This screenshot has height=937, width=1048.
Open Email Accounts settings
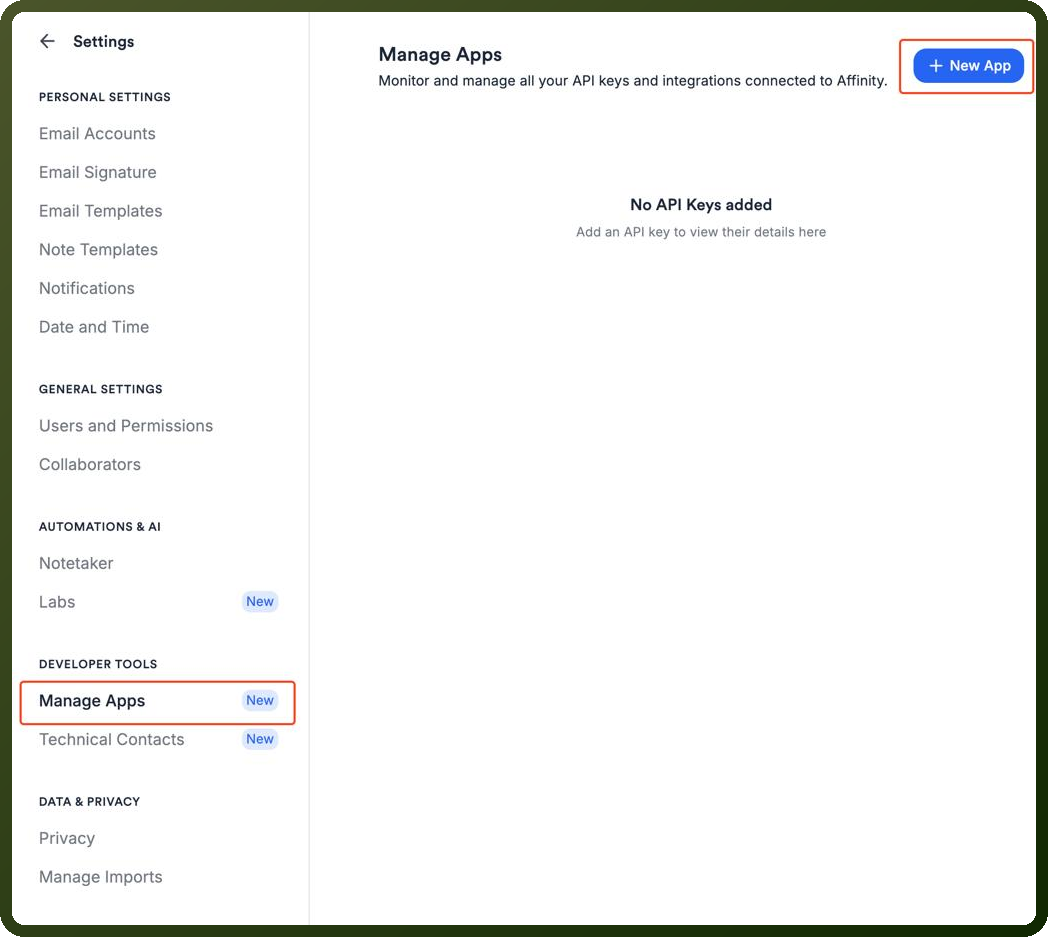[97, 134]
